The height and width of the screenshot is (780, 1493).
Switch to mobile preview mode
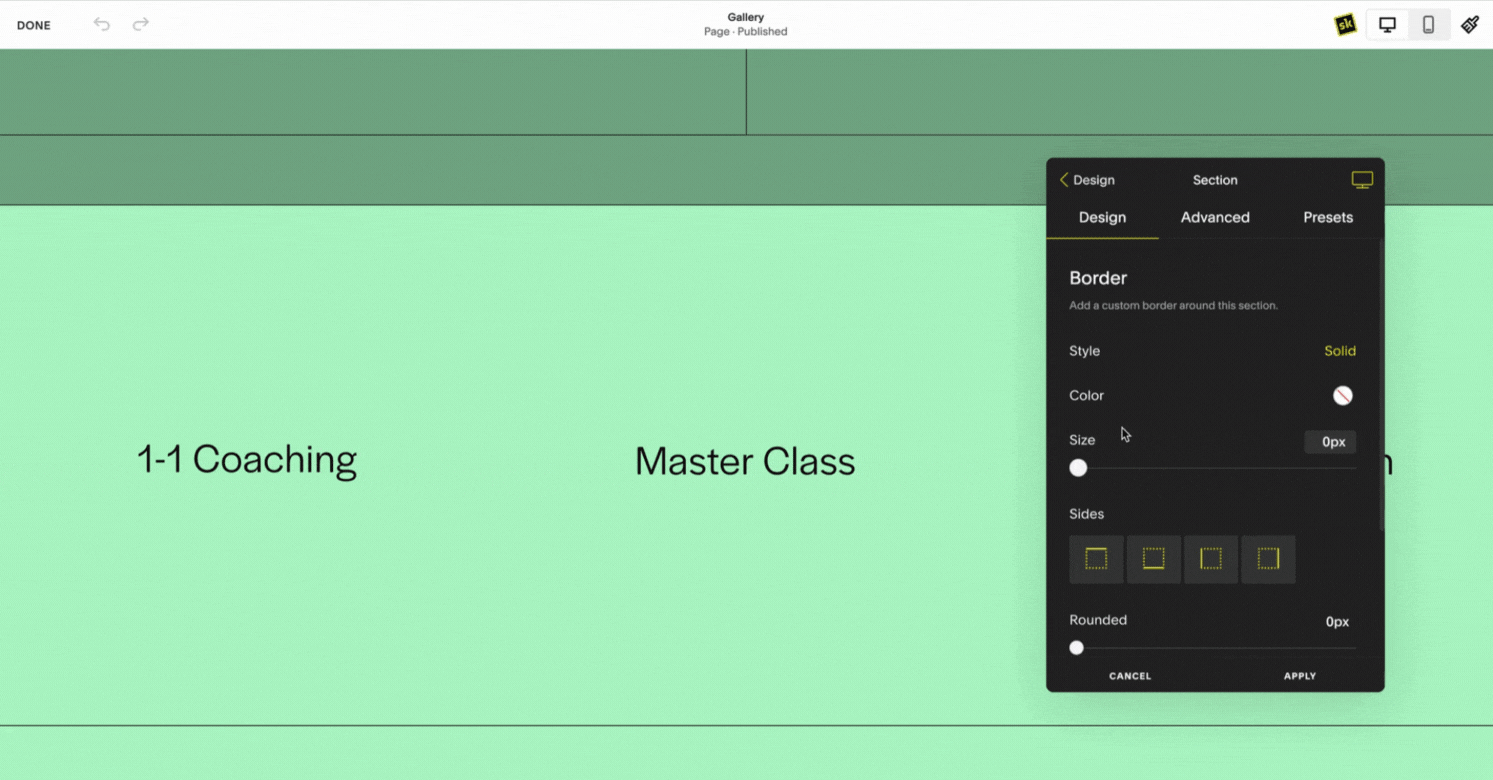pos(1428,24)
